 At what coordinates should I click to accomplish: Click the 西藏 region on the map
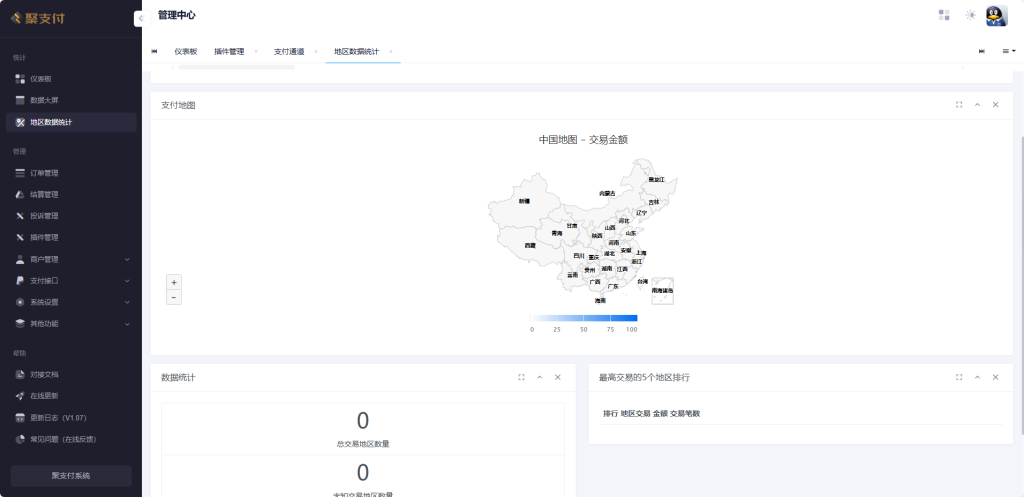click(x=529, y=246)
